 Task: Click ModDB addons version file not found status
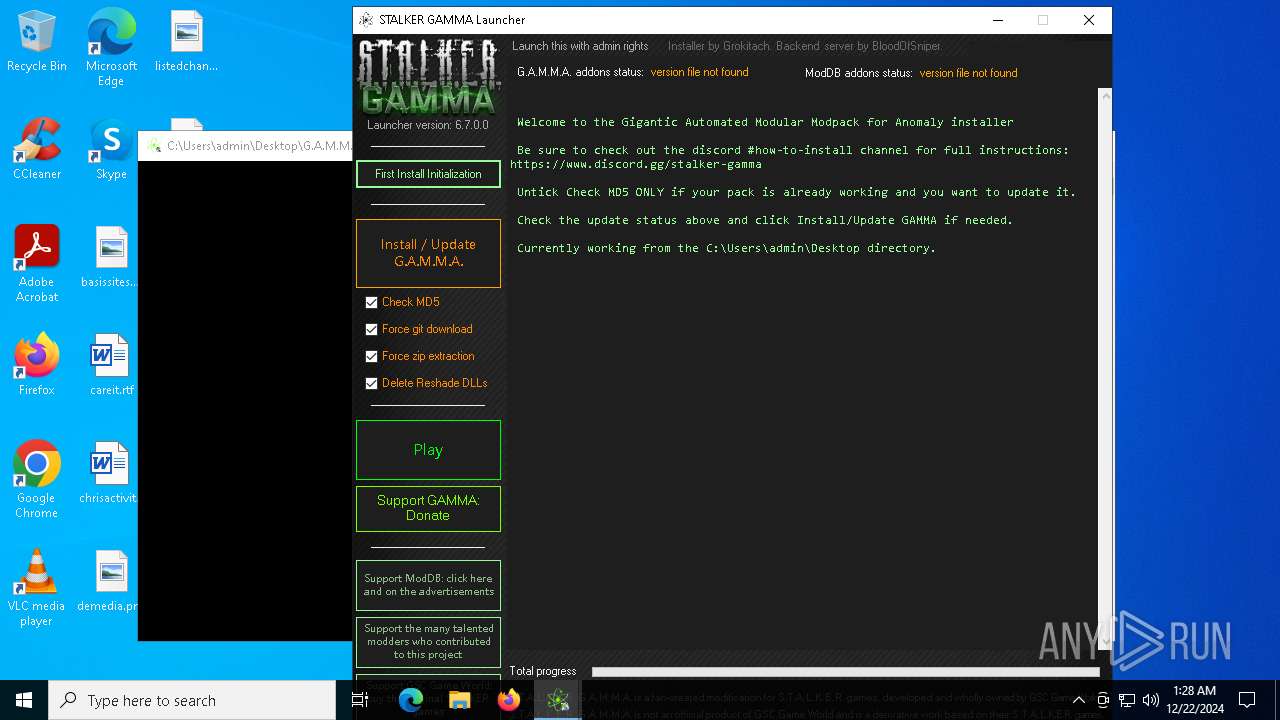[x=968, y=73]
